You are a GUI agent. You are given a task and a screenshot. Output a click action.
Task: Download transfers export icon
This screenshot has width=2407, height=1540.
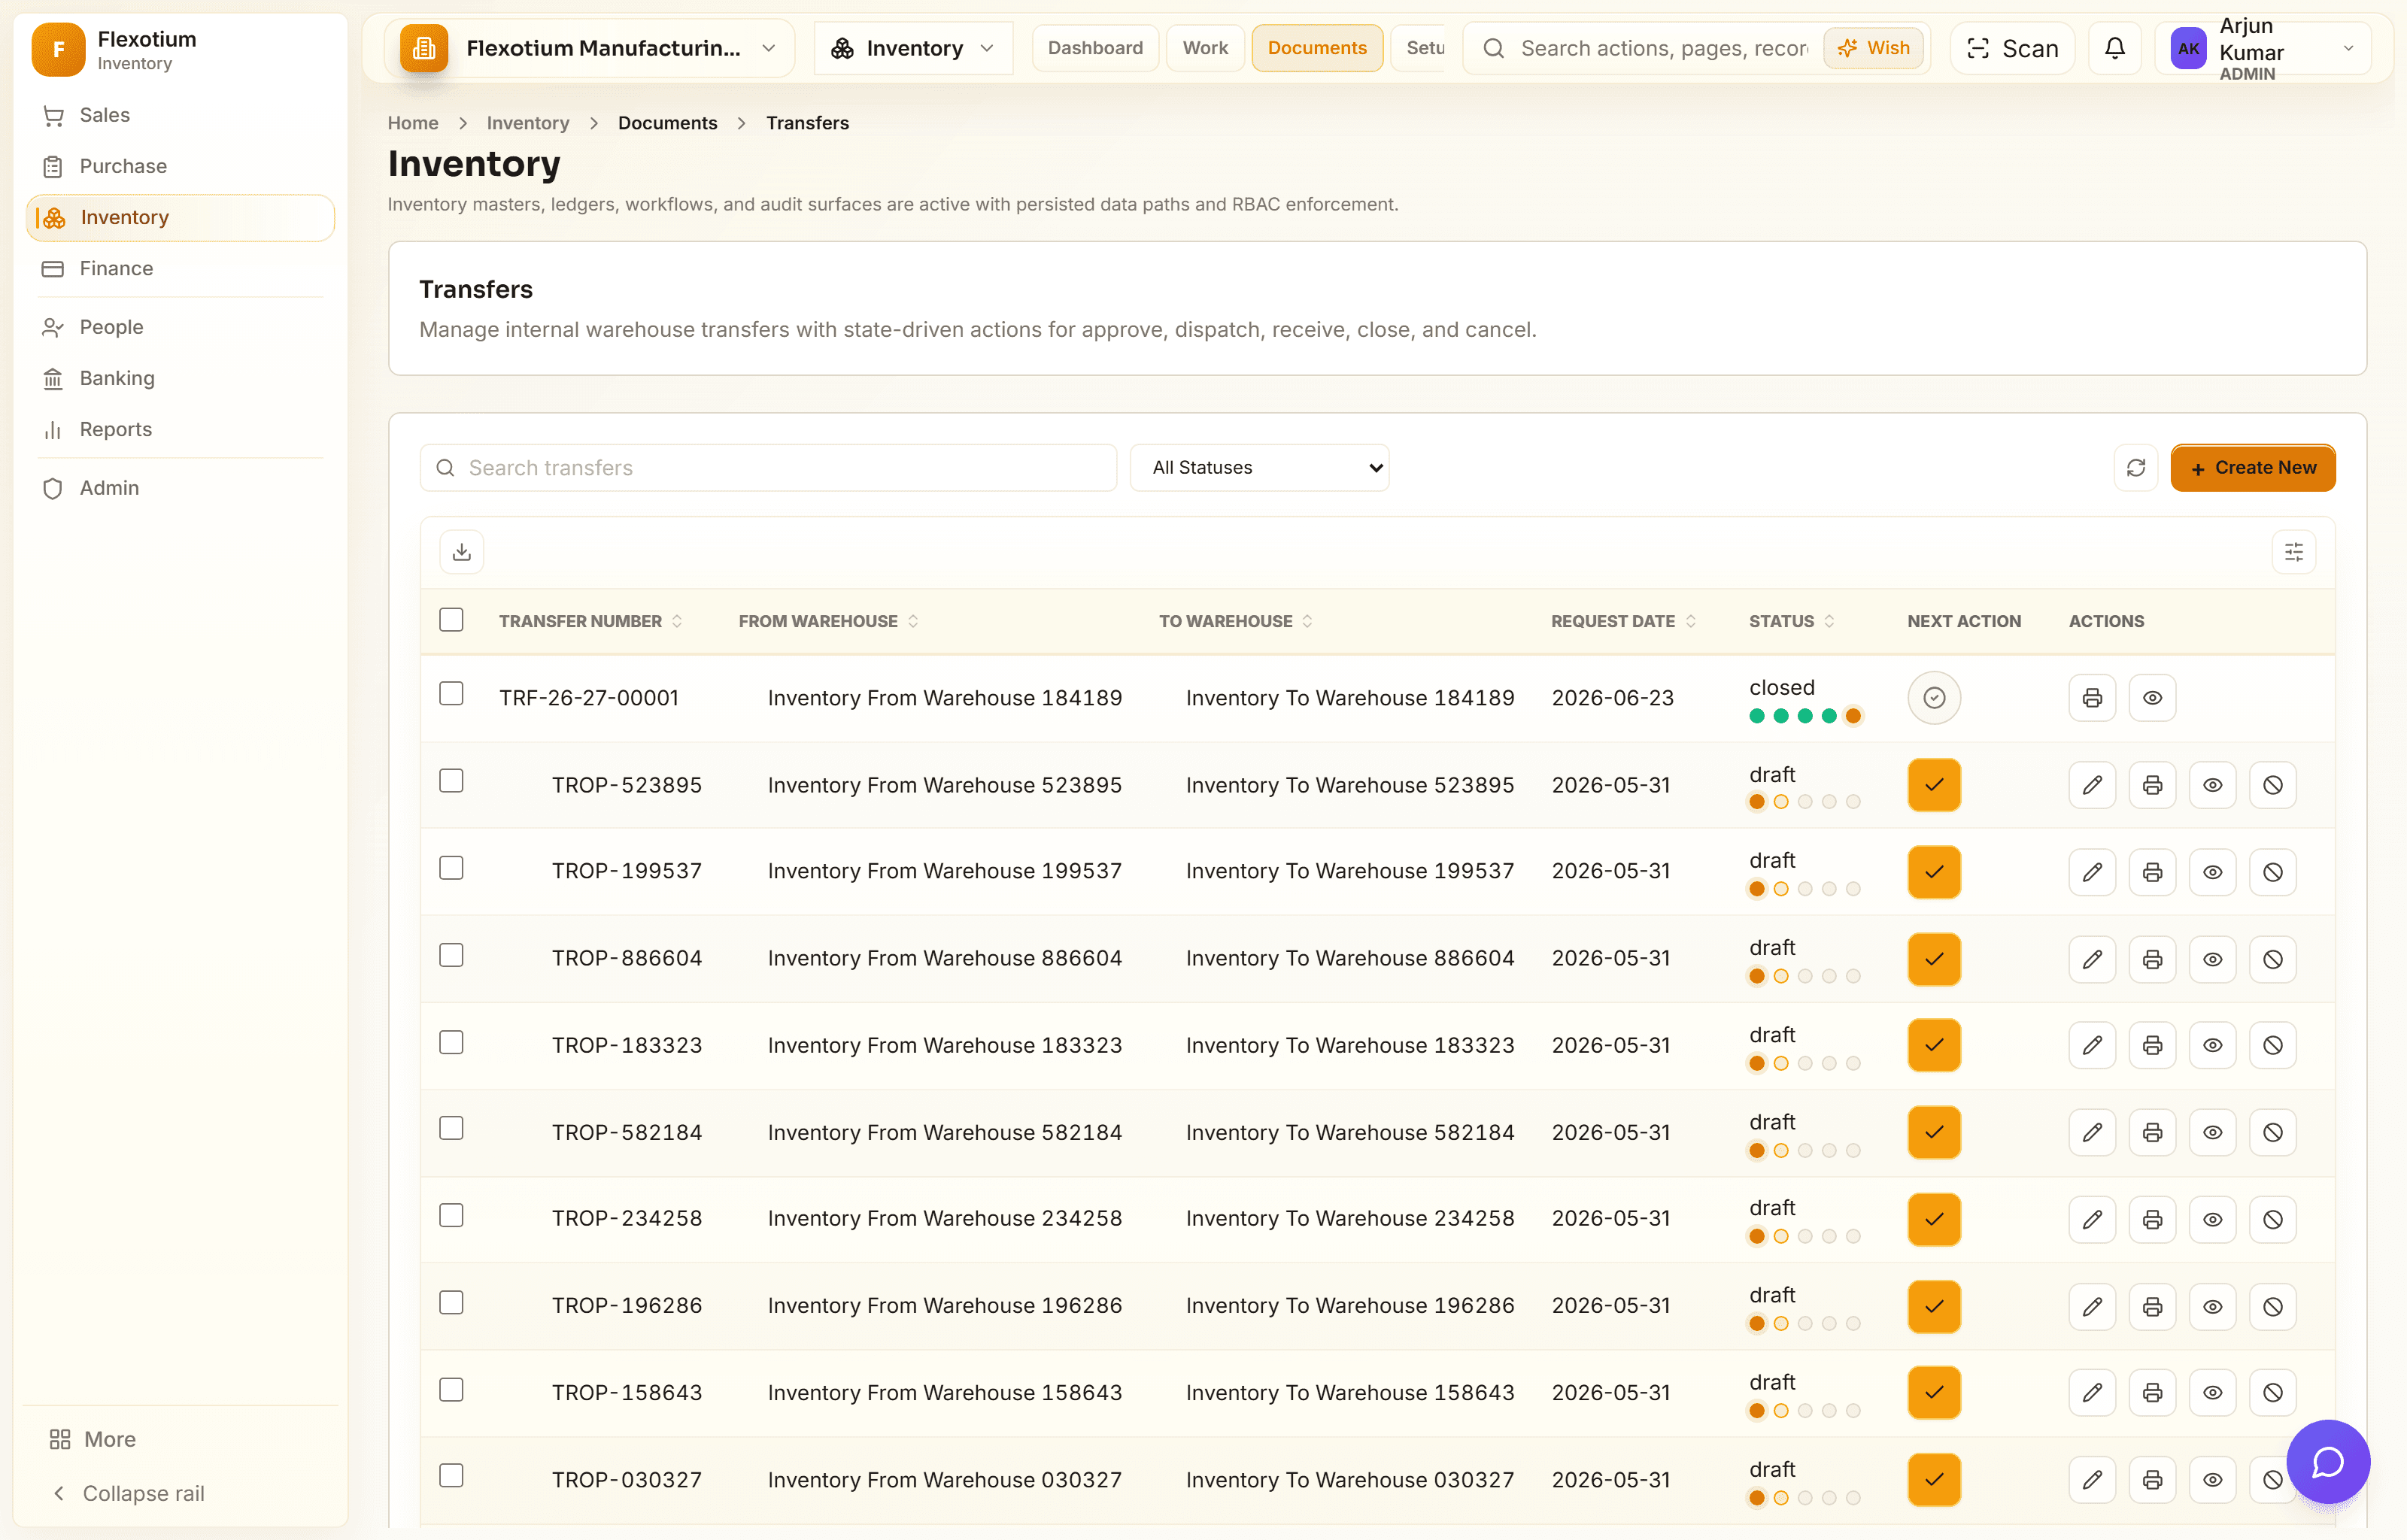click(x=461, y=552)
